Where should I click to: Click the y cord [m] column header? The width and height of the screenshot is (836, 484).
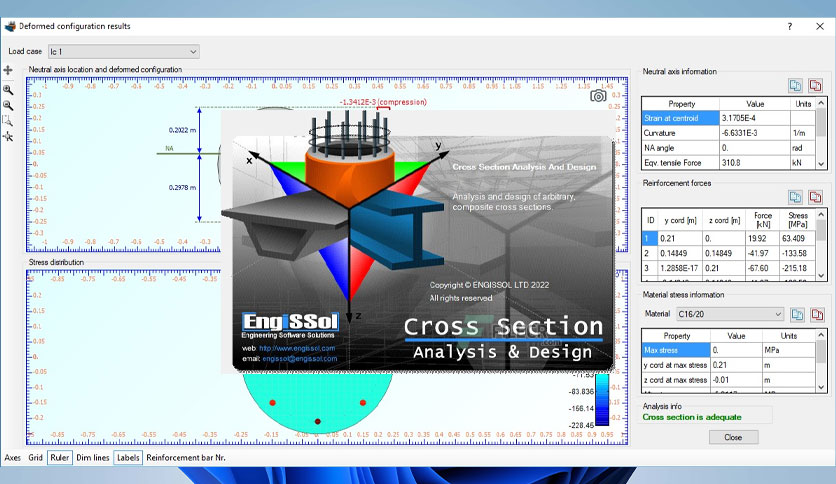pyautogui.click(x=680, y=220)
